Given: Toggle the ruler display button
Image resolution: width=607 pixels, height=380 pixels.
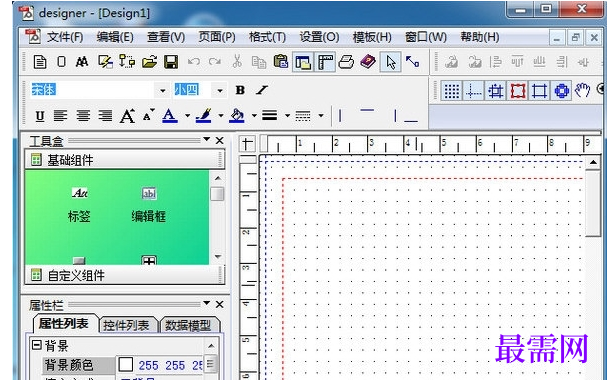Looking at the screenshot, I should click(x=325, y=62).
